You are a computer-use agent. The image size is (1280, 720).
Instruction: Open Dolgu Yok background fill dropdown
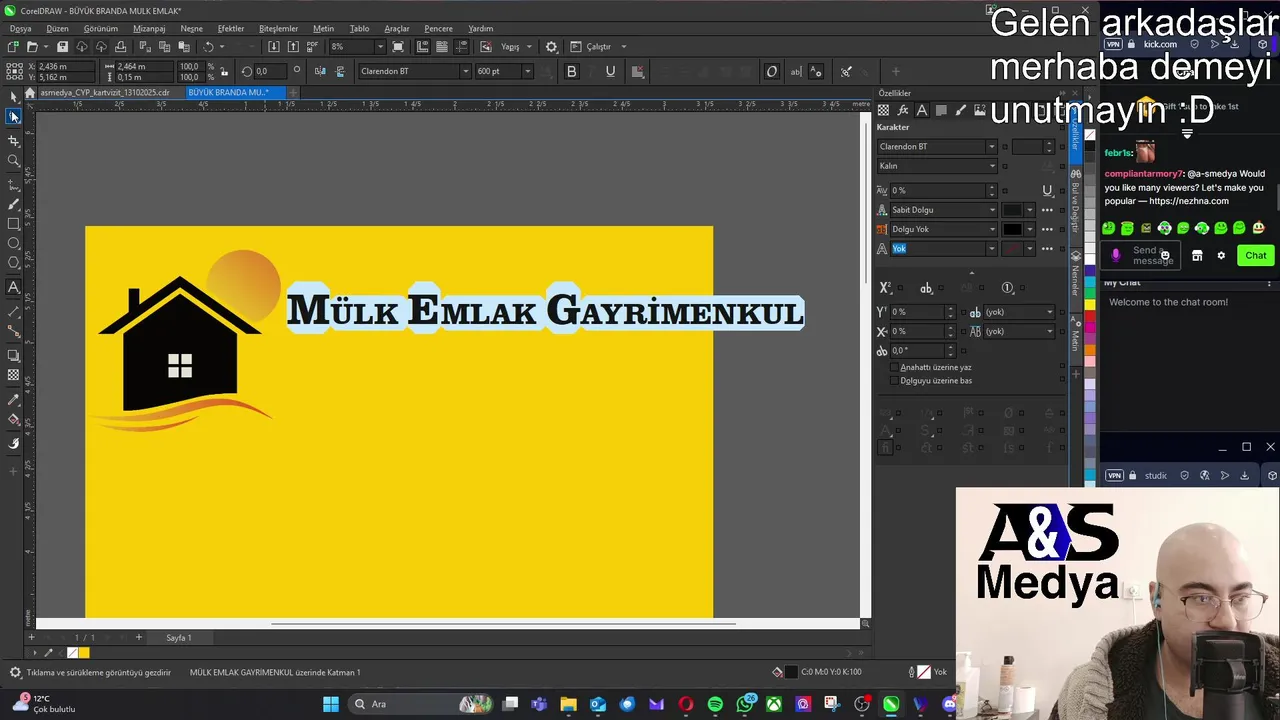[x=992, y=229]
